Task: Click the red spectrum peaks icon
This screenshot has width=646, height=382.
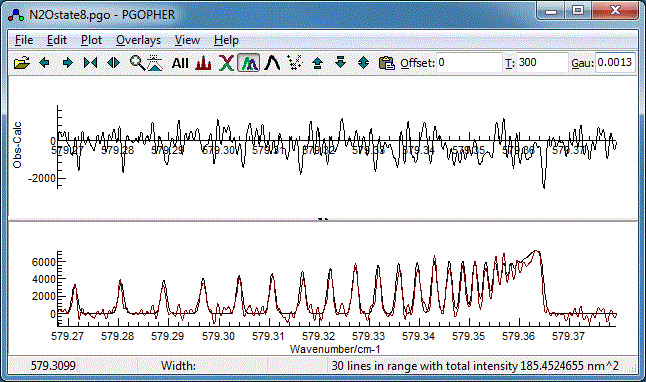Action: (x=203, y=63)
